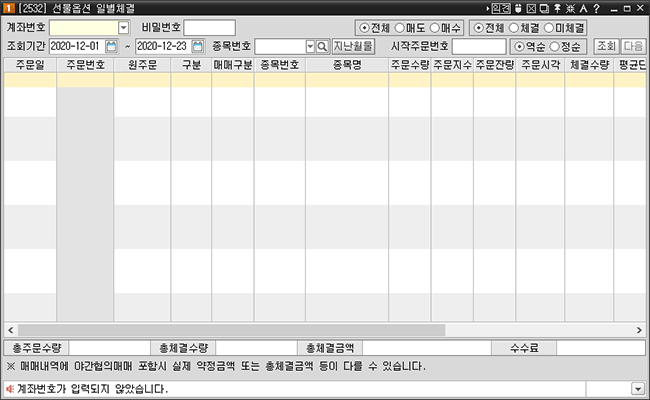The image size is (650, 400).
Task: Select the 매도 radio button
Action: [x=398, y=27]
